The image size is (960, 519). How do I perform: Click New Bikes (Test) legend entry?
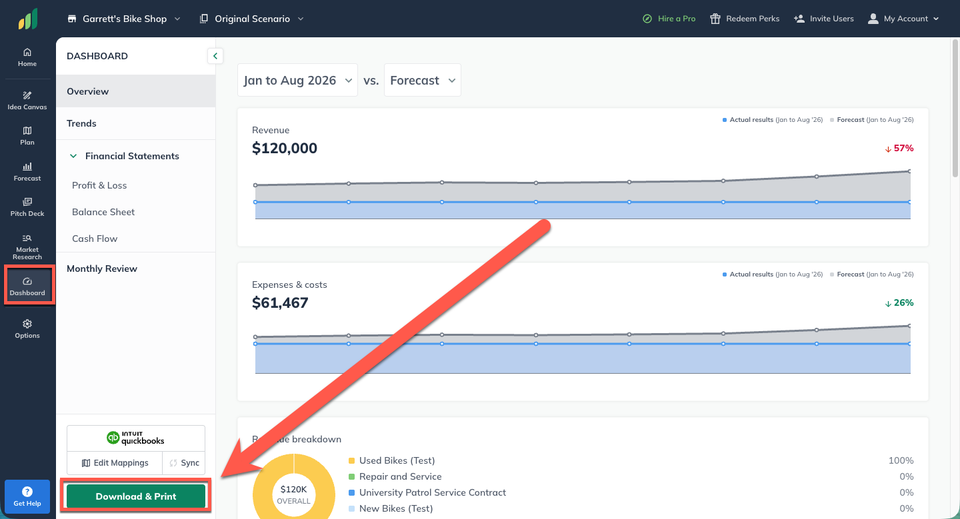click(391, 509)
